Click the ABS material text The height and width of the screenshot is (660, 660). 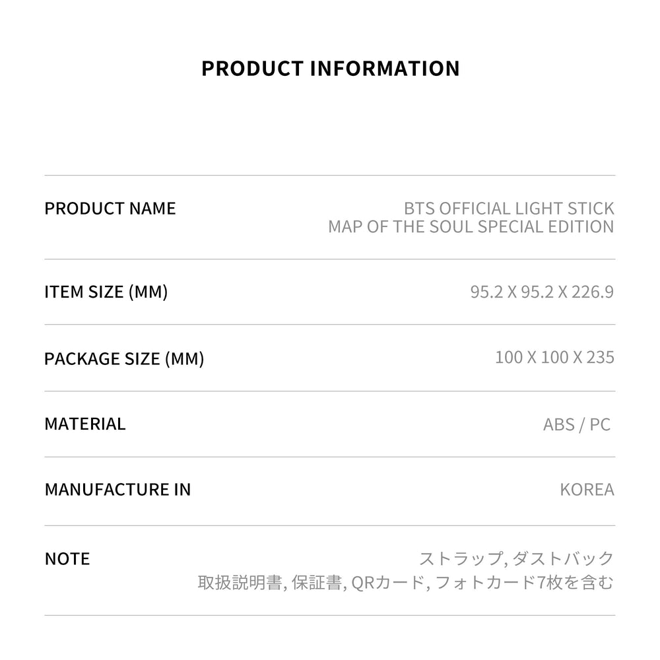tap(559, 424)
